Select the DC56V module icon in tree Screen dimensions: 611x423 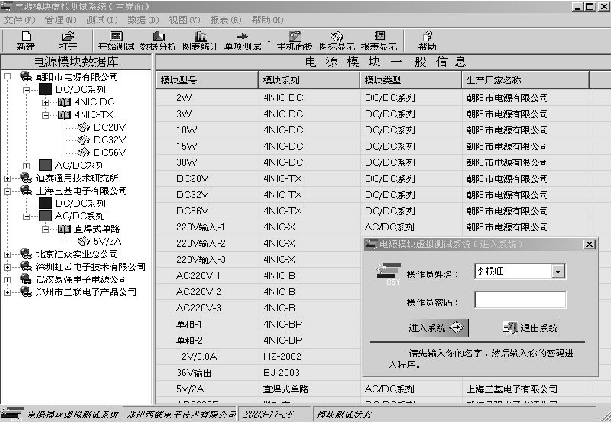click(x=82, y=152)
